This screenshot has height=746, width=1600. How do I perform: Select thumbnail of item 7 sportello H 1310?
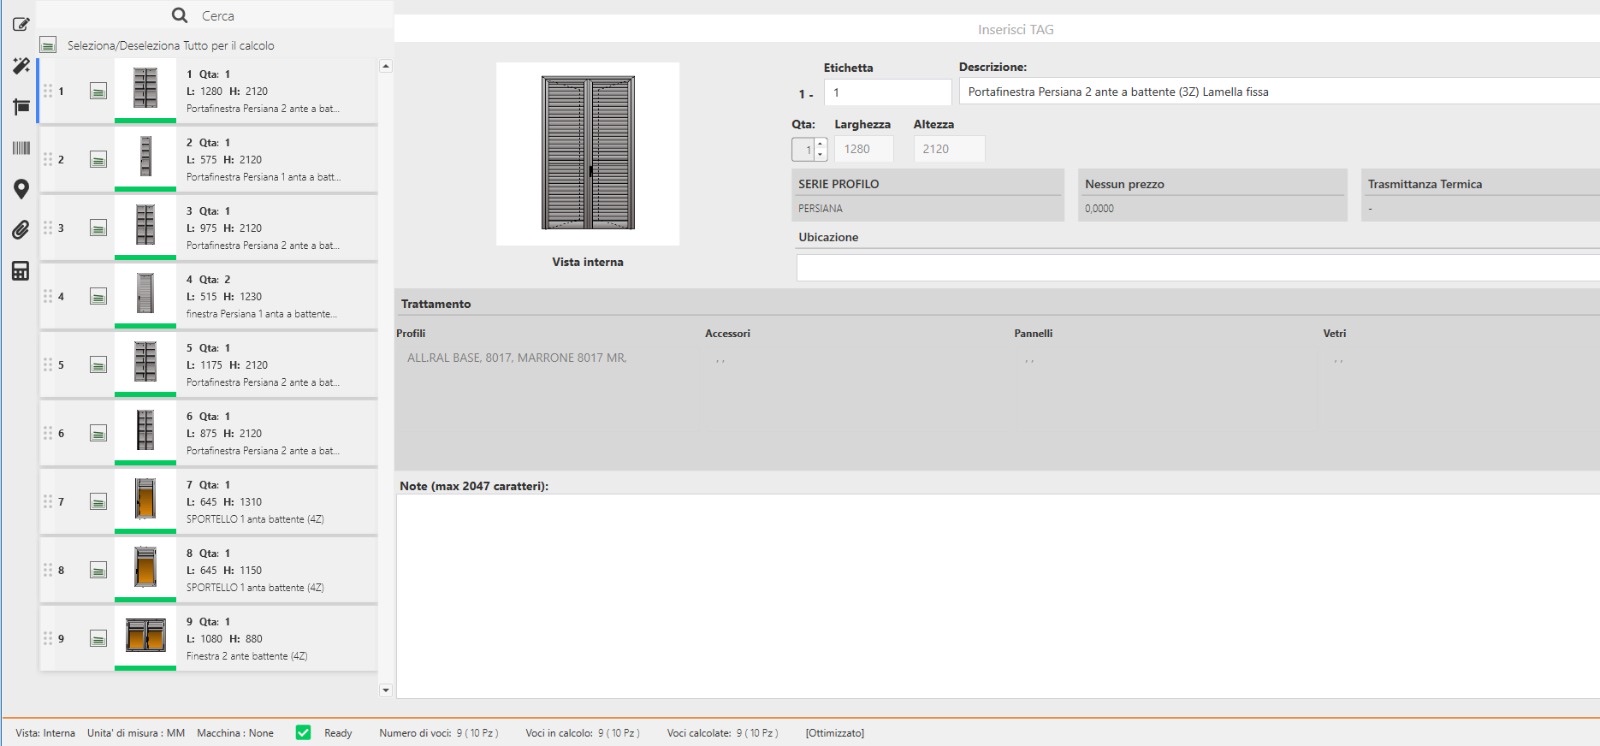coord(145,500)
